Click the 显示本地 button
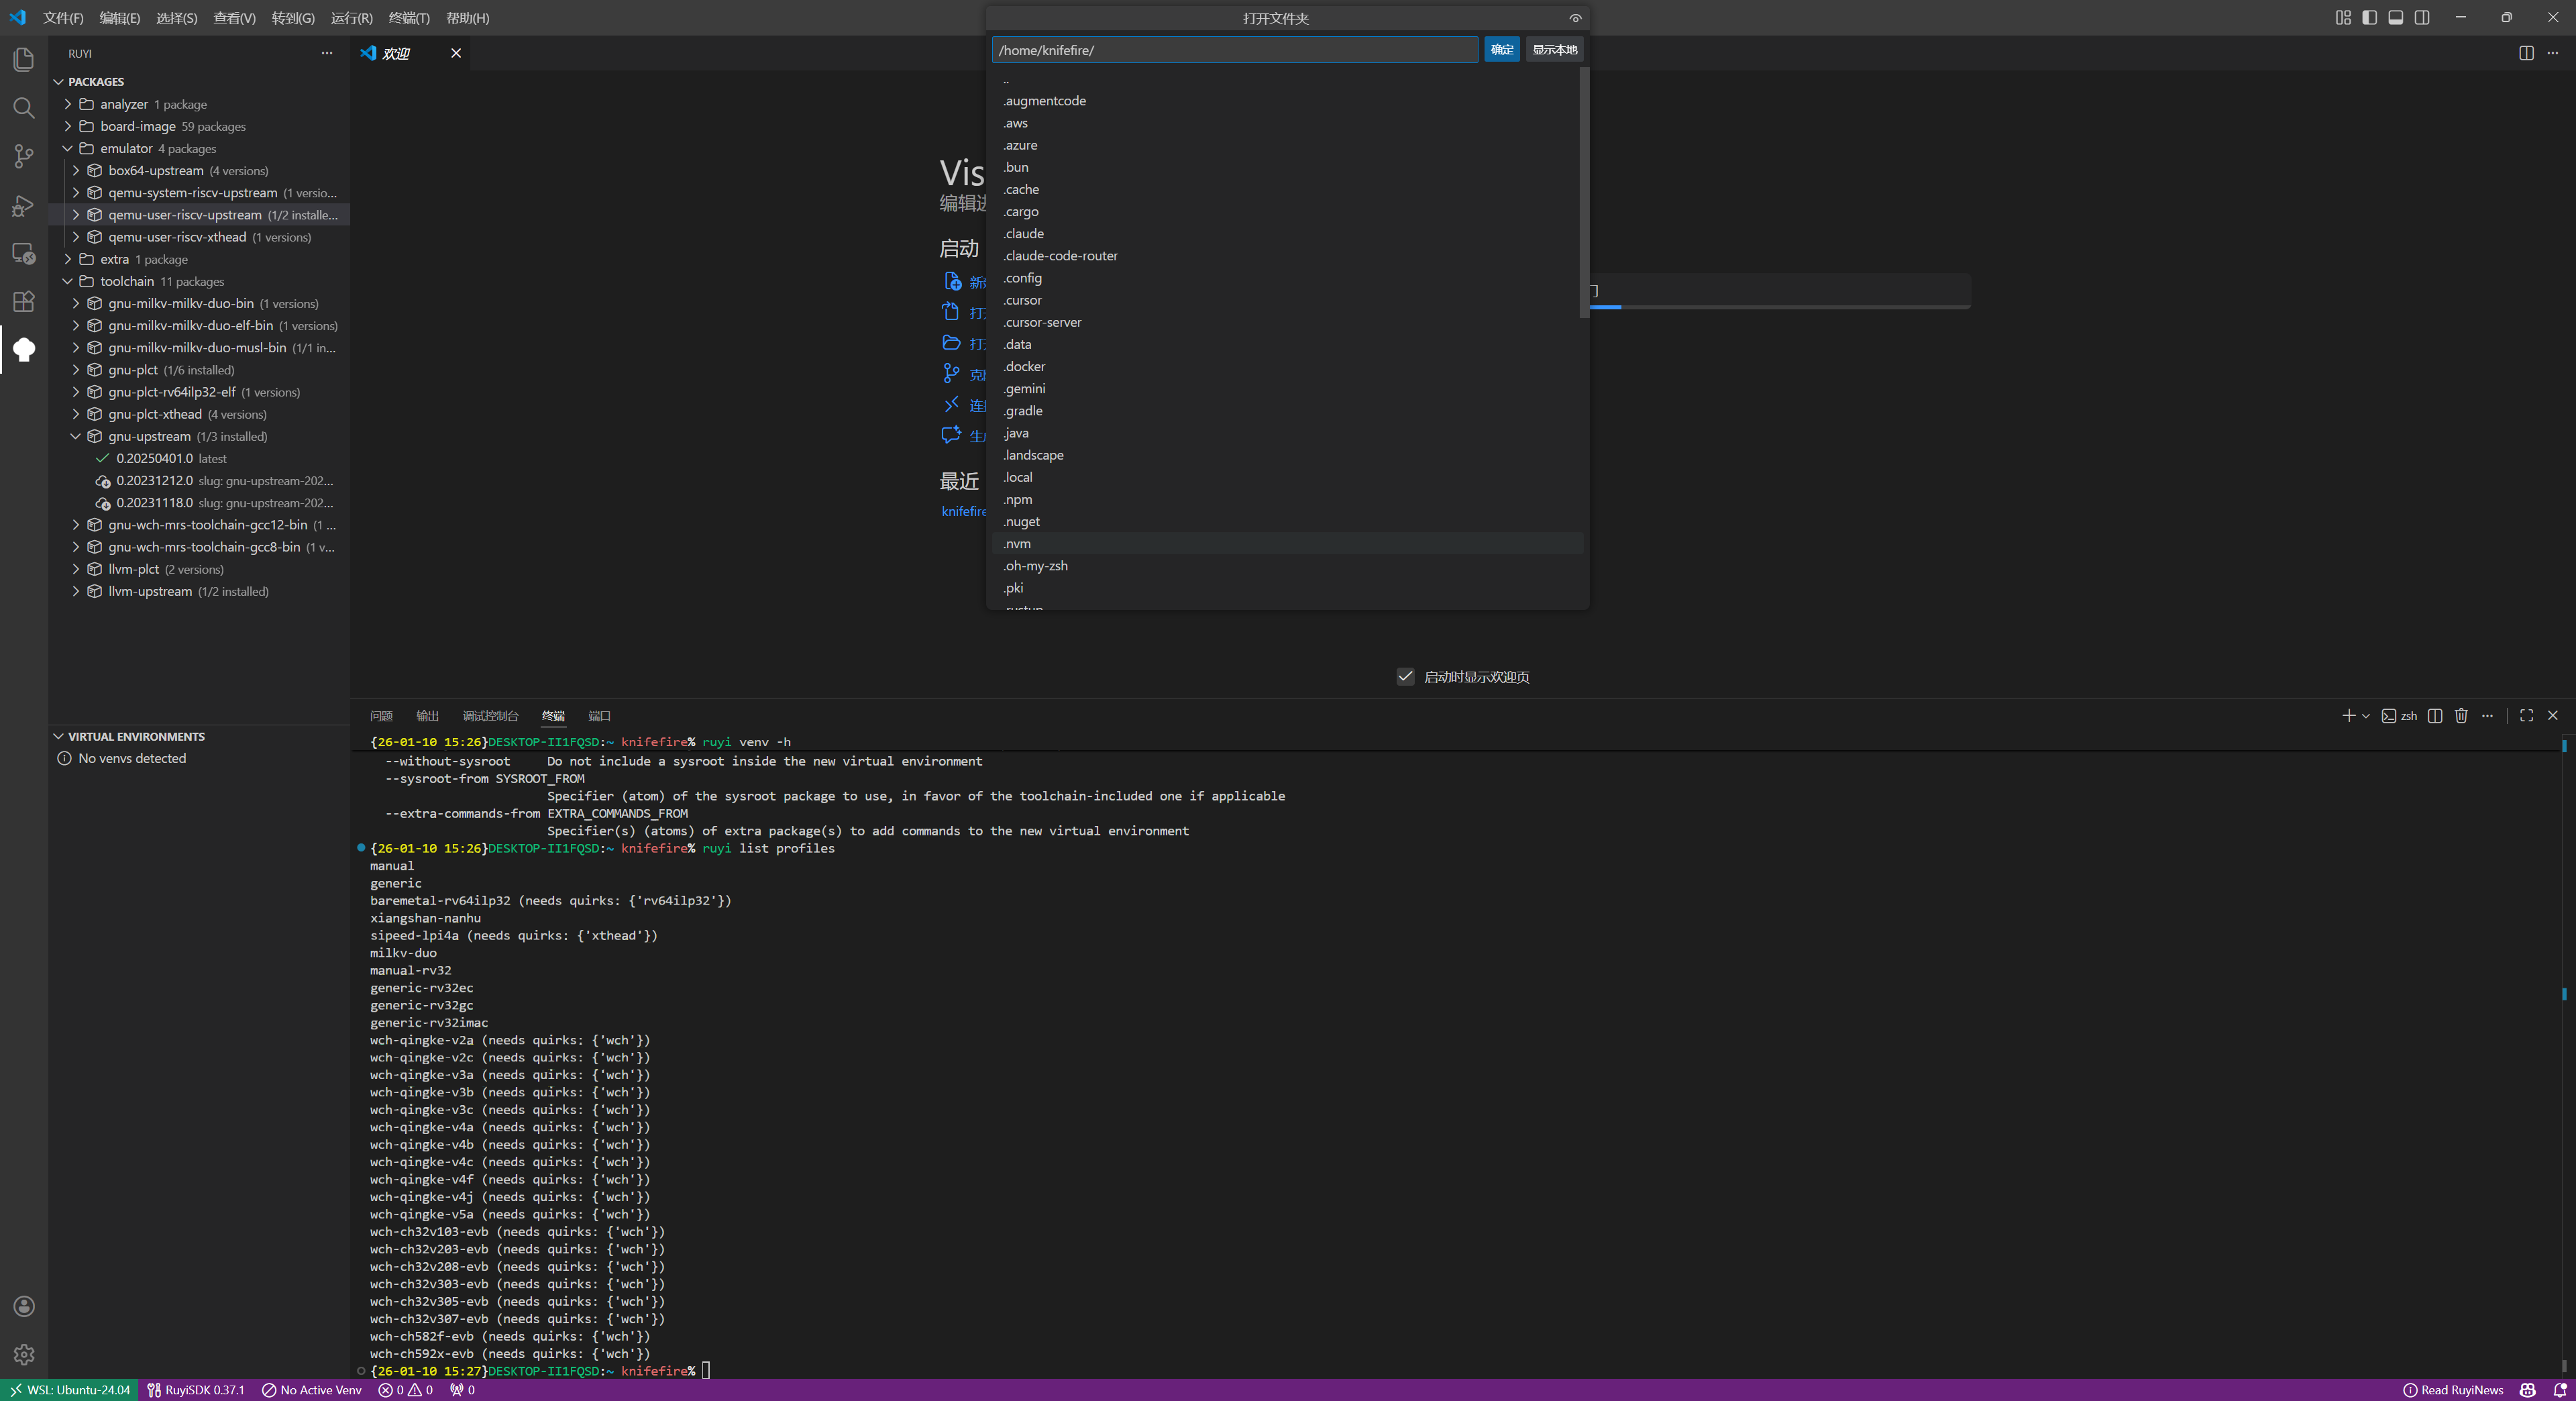Image resolution: width=2576 pixels, height=1401 pixels. (1554, 50)
